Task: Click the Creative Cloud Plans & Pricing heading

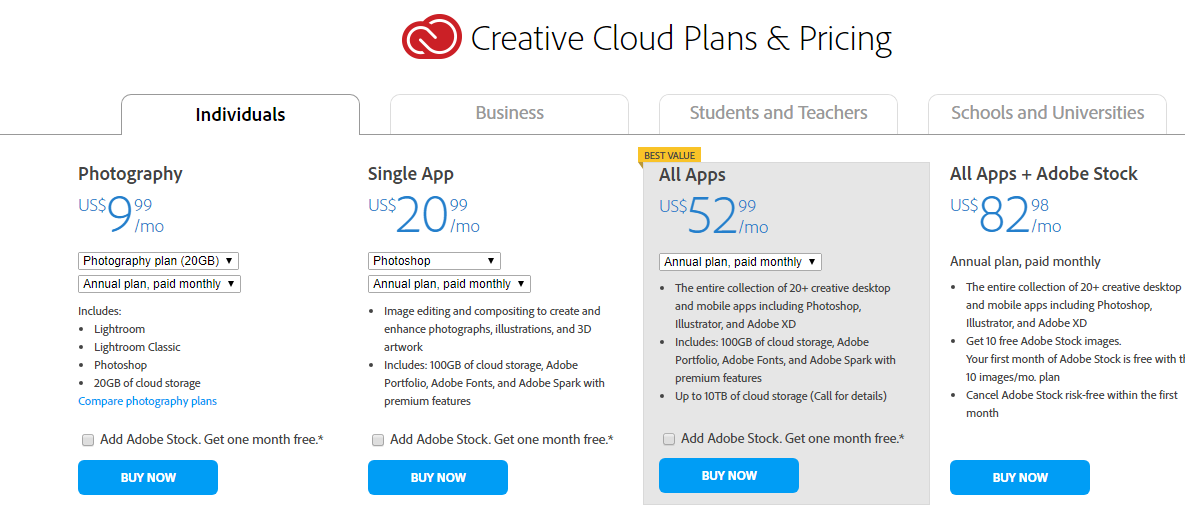Action: [681, 39]
